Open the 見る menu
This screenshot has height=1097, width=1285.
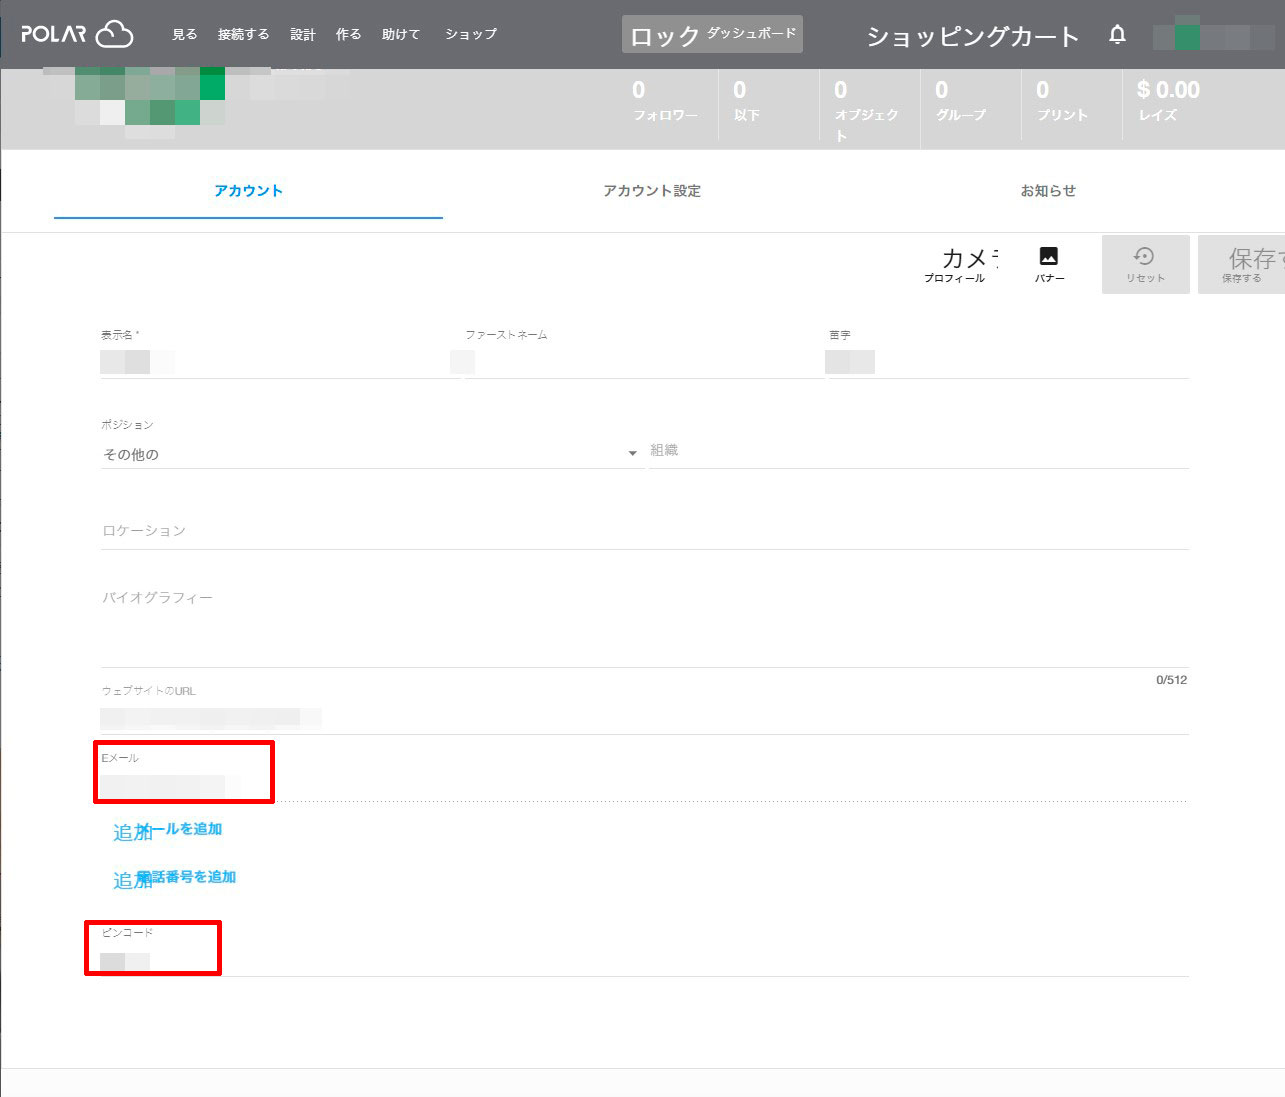point(184,34)
